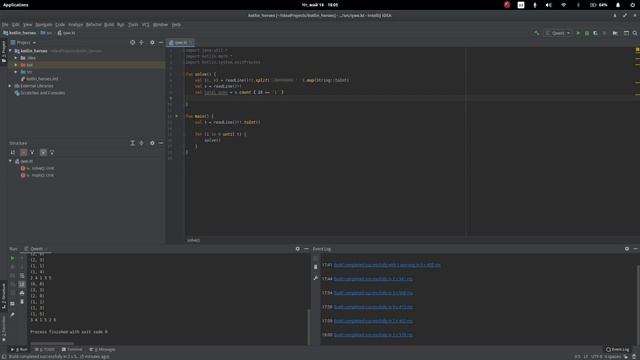The height and width of the screenshot is (360, 640).
Task: Hide the Project panel with minus icon
Action: click(x=161, y=42)
